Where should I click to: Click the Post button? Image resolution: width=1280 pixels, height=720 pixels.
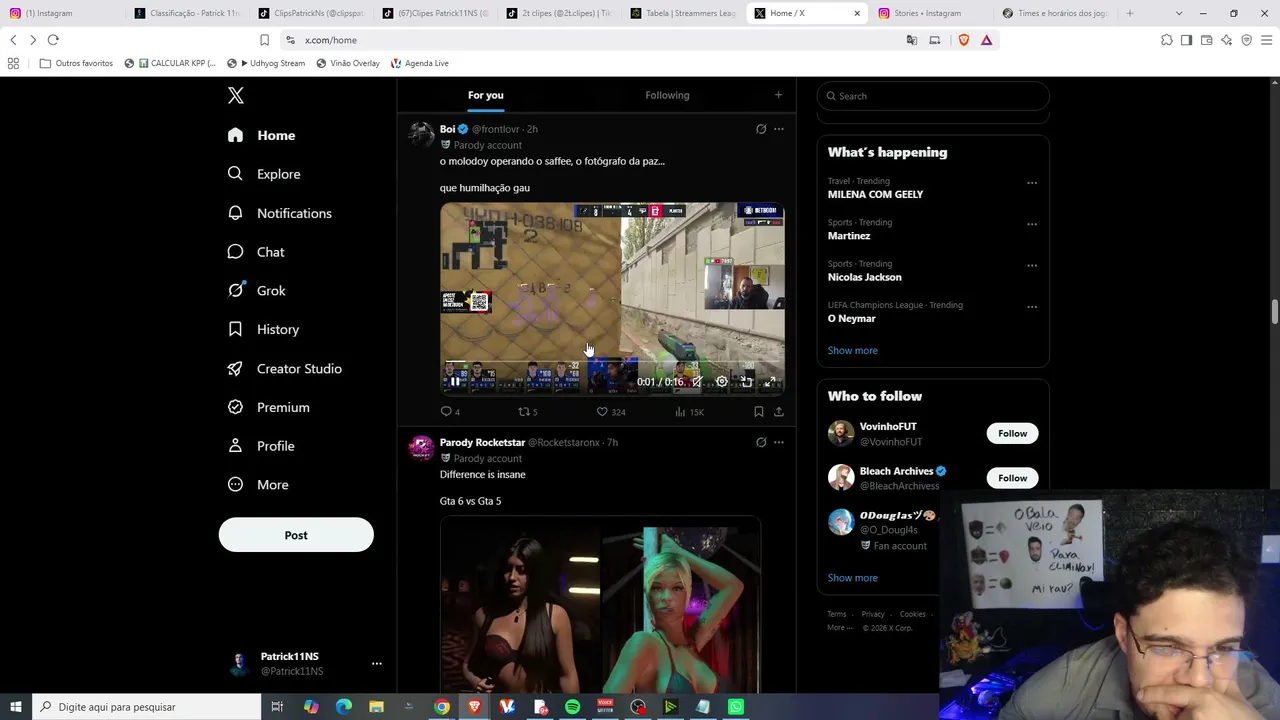pyautogui.click(x=296, y=535)
